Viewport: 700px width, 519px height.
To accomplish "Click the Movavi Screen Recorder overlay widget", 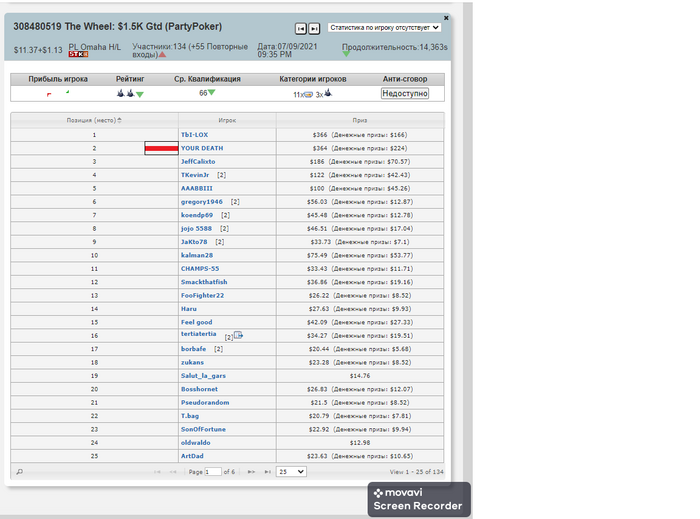I will pos(419,499).
